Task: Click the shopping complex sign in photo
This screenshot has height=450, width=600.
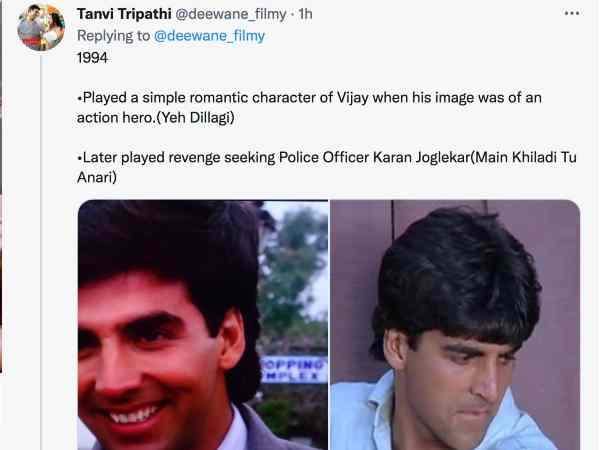Action: click(x=294, y=370)
